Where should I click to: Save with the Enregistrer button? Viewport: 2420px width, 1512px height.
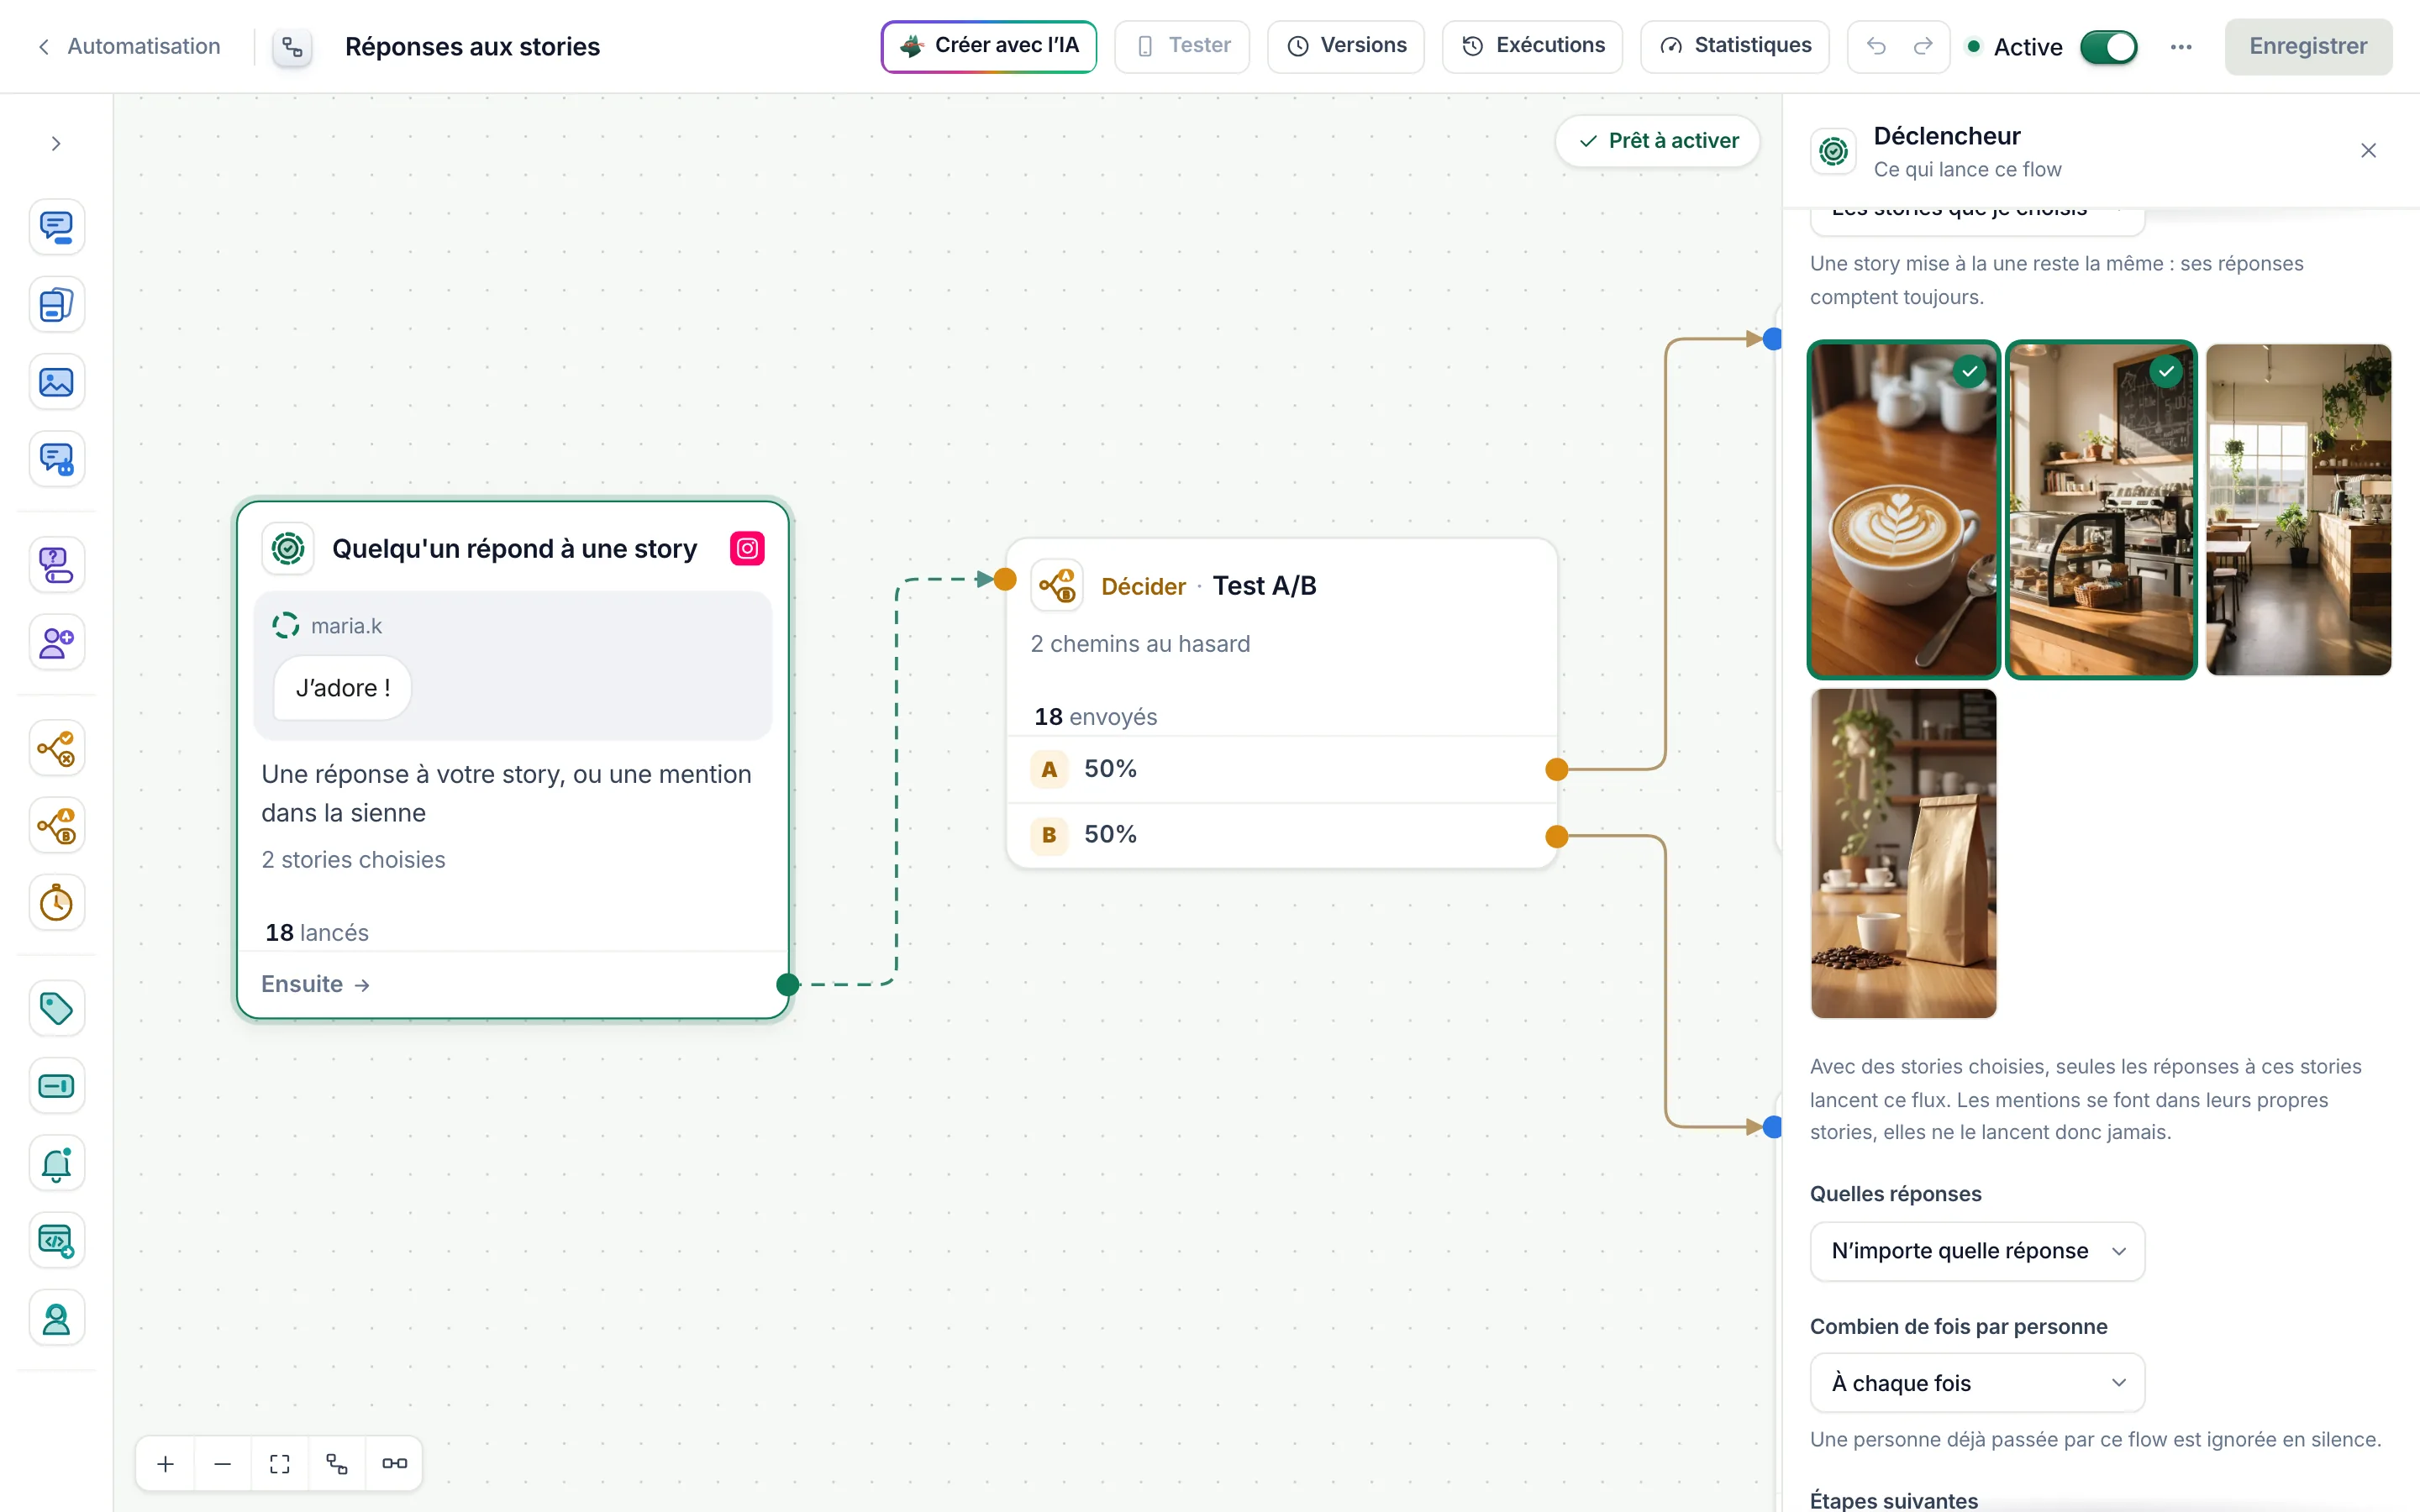[2308, 46]
